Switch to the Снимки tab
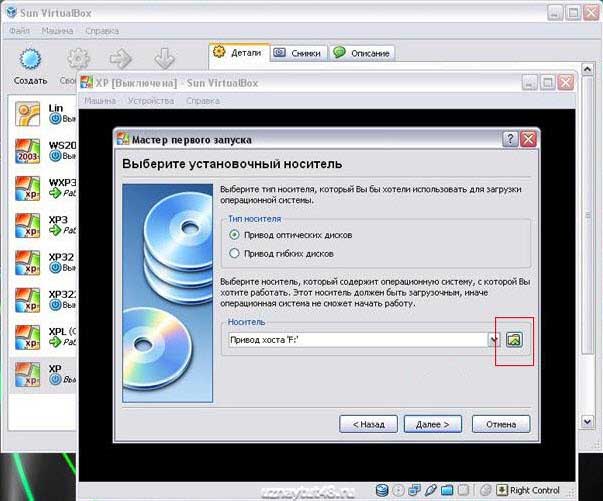 click(299, 53)
